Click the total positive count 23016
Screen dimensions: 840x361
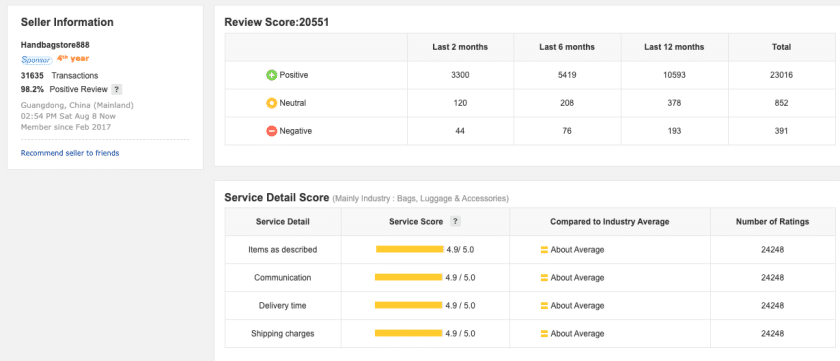781,76
